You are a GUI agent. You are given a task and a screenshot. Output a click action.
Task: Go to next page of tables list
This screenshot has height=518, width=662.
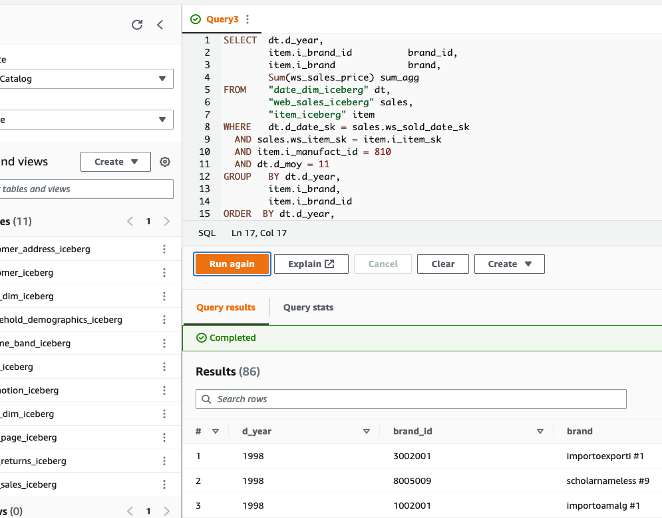click(166, 221)
